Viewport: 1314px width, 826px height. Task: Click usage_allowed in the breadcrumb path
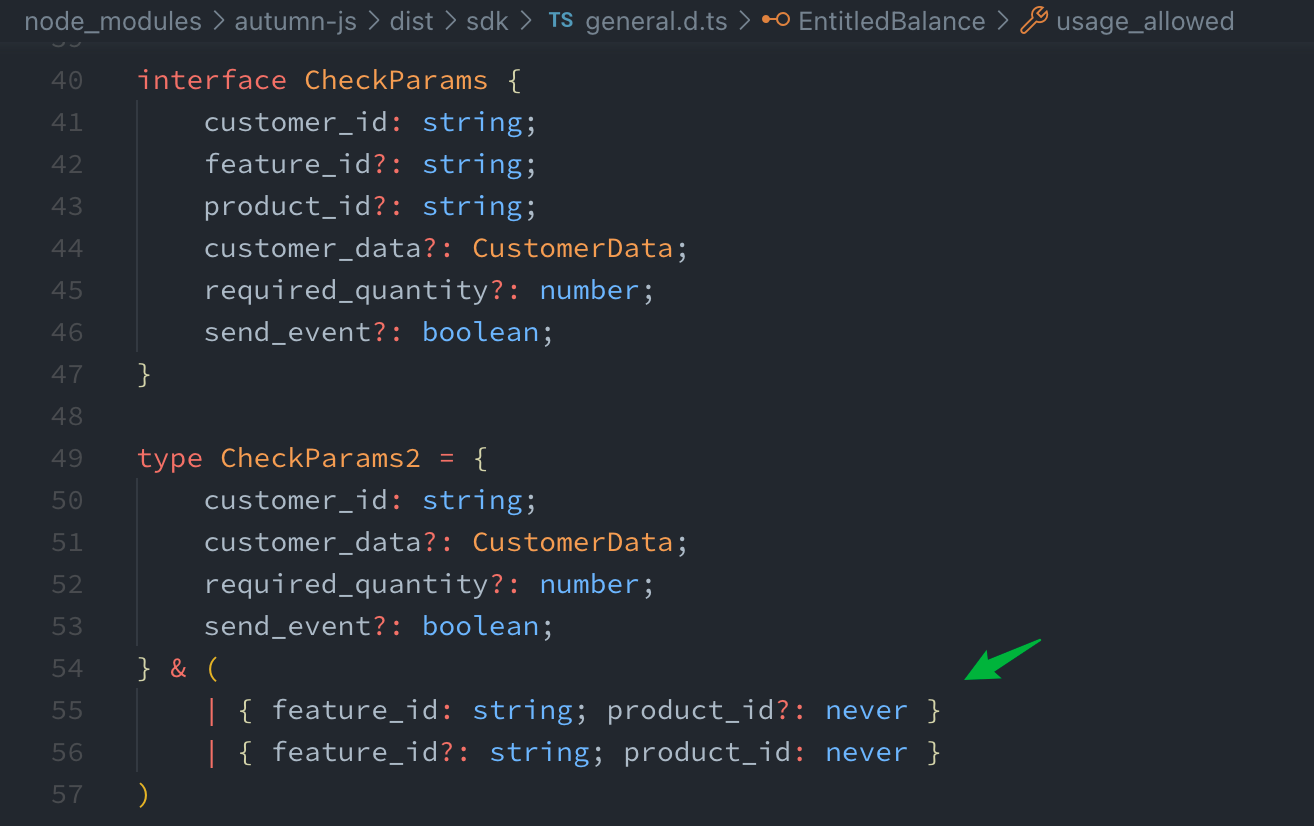point(1145,21)
